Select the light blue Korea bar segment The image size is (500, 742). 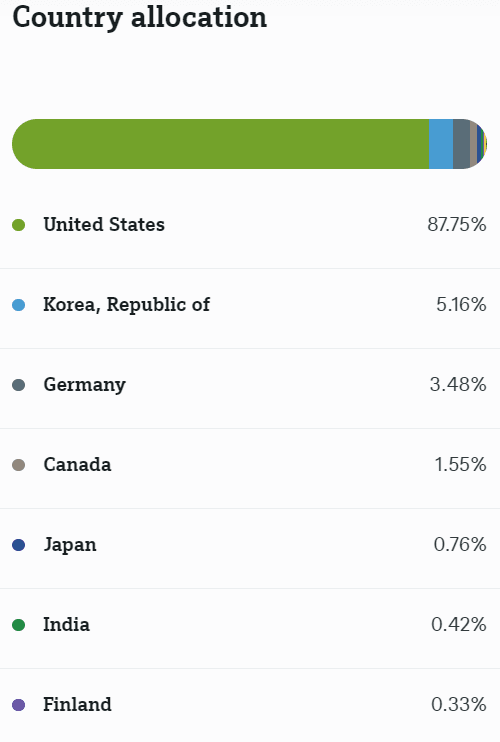441,144
